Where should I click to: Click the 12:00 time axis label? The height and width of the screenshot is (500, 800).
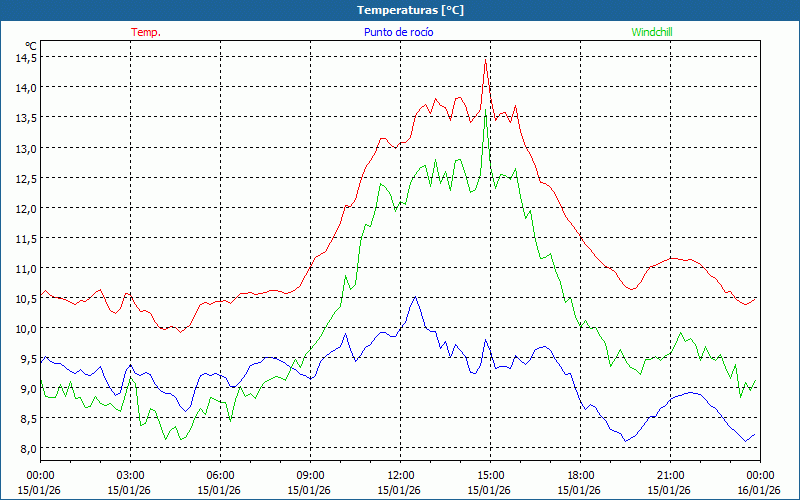coord(400,475)
